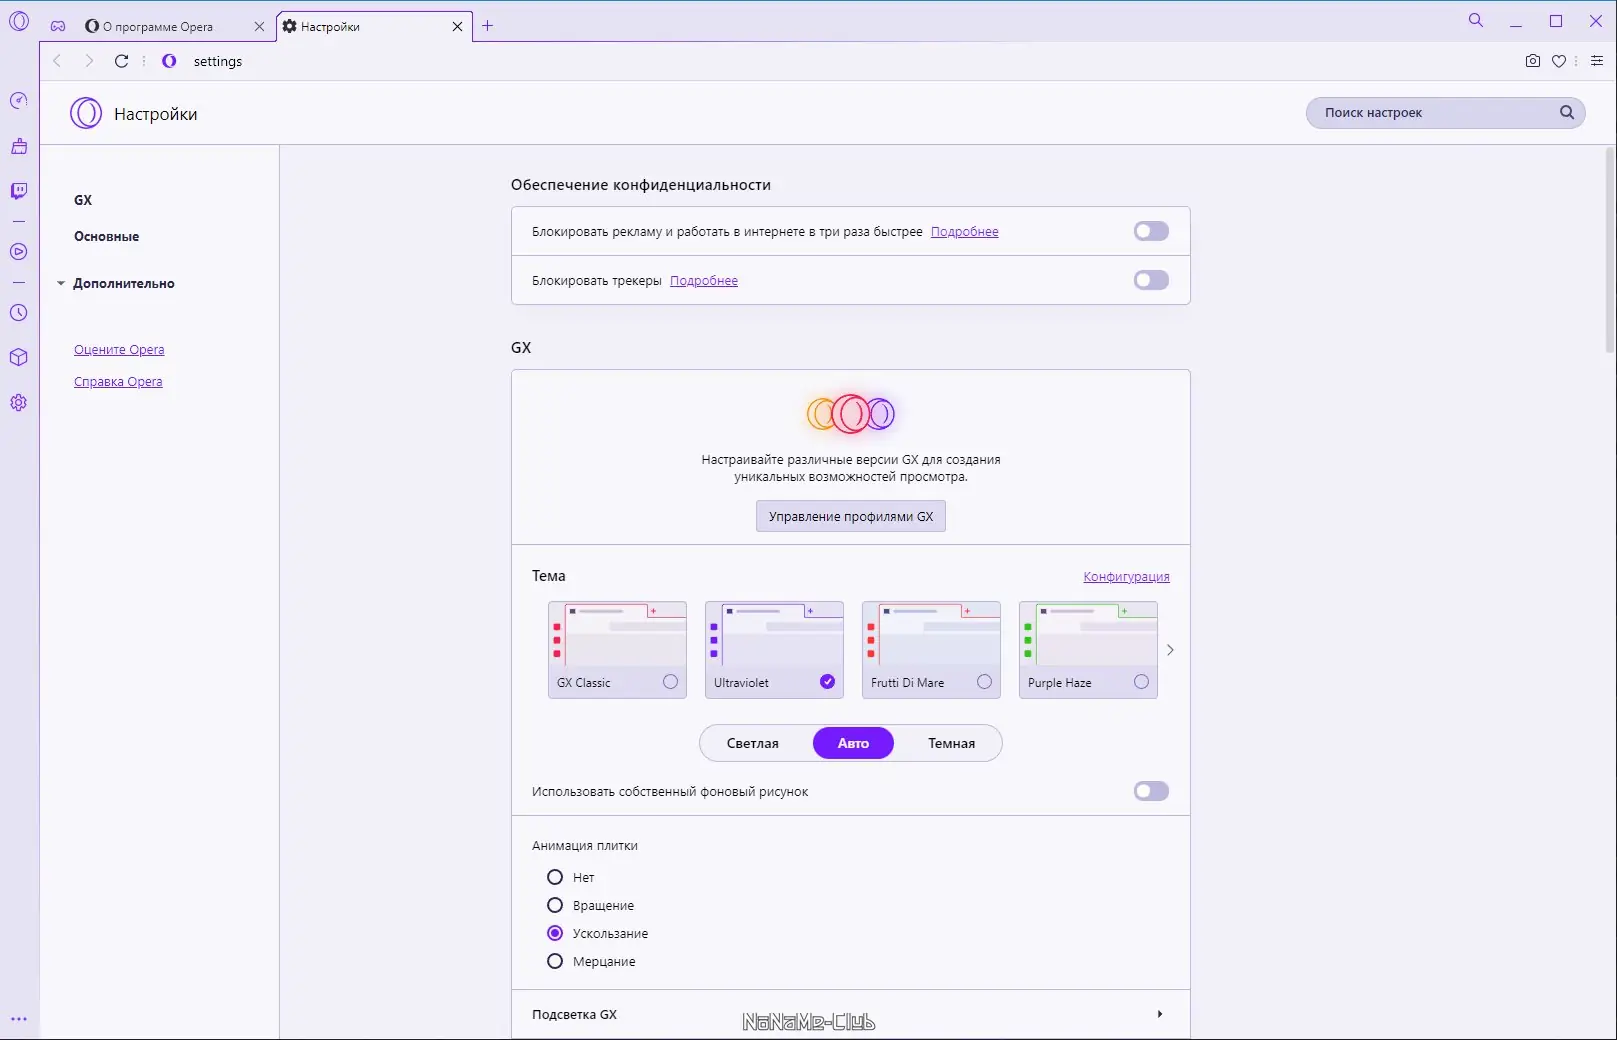The image size is (1617, 1040).
Task: Open Extensions cube icon in sidebar
Action: (x=19, y=357)
